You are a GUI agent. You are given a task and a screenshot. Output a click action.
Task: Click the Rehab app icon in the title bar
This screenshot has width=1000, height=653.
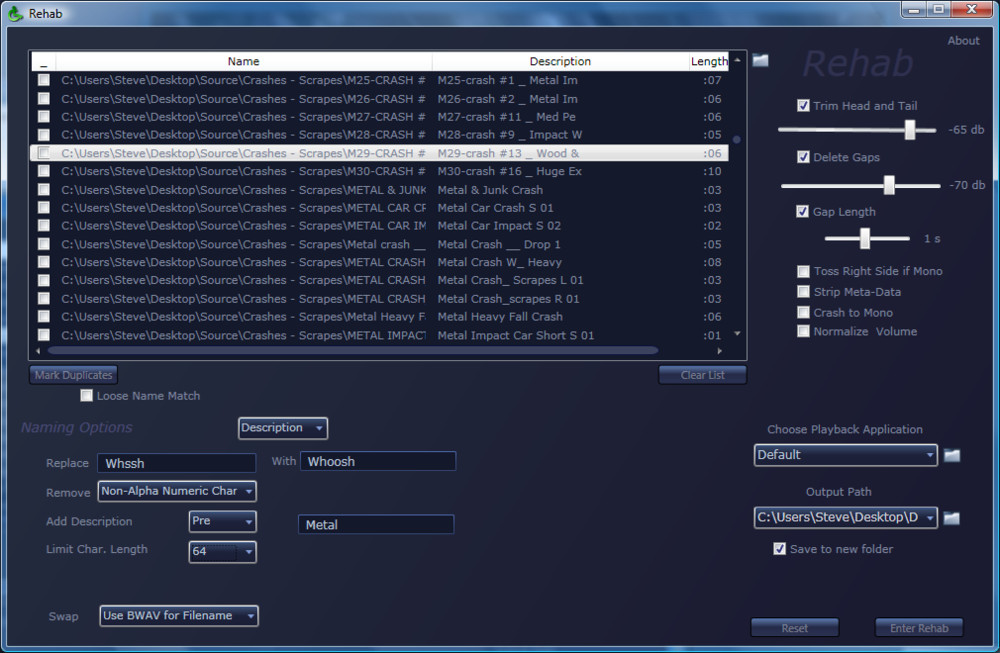tap(16, 13)
